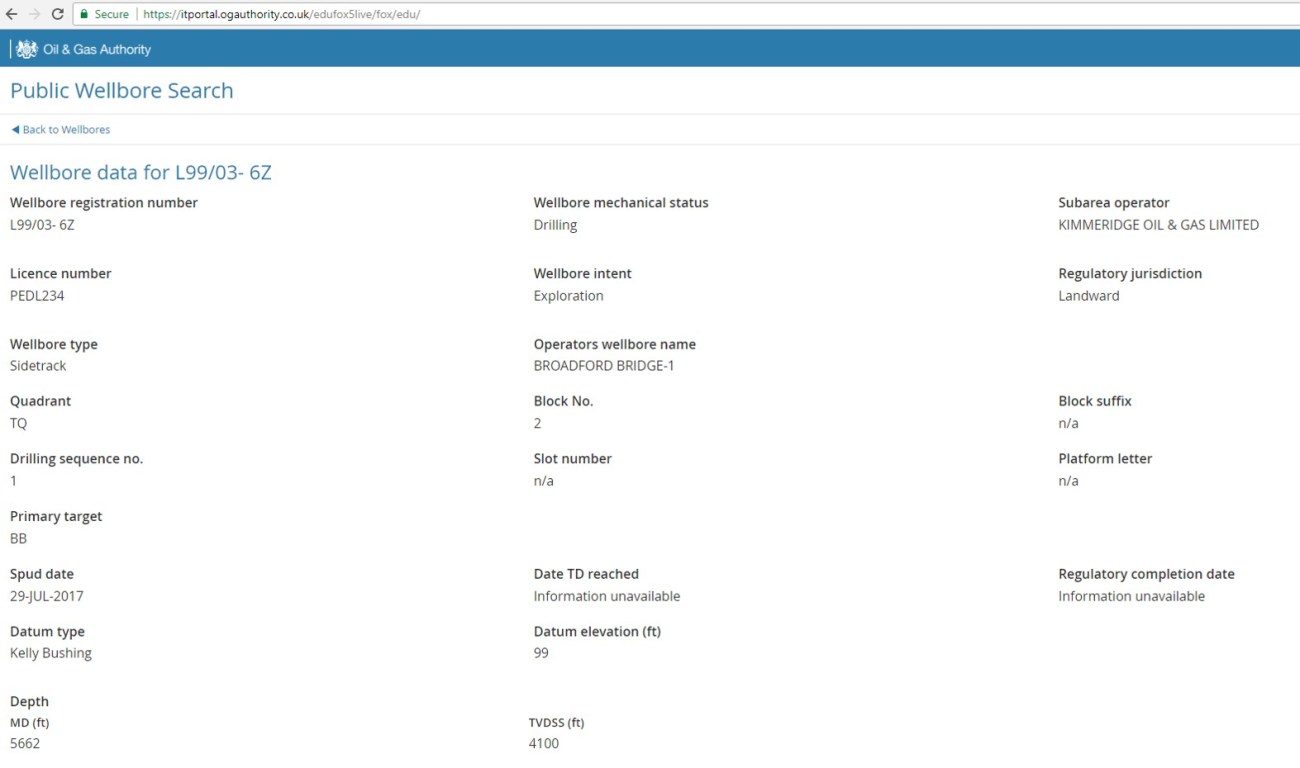Click the Sidetrack wellbore type value
Viewport: 1300px width, 768px height.
click(x=38, y=366)
